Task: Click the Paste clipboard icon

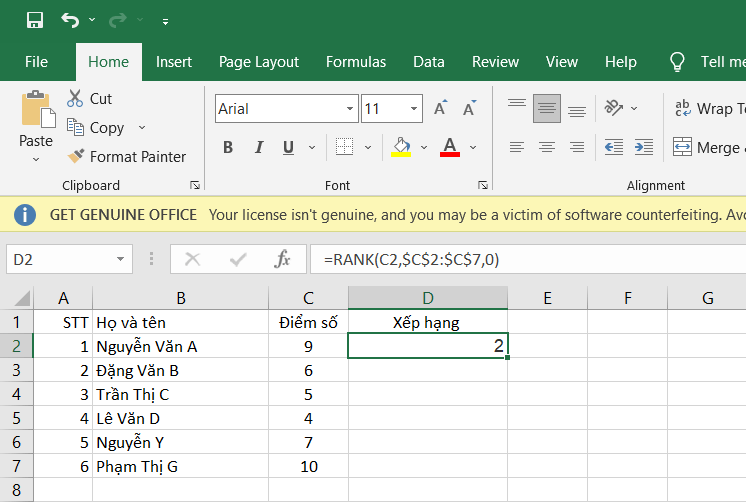Action: 38,109
